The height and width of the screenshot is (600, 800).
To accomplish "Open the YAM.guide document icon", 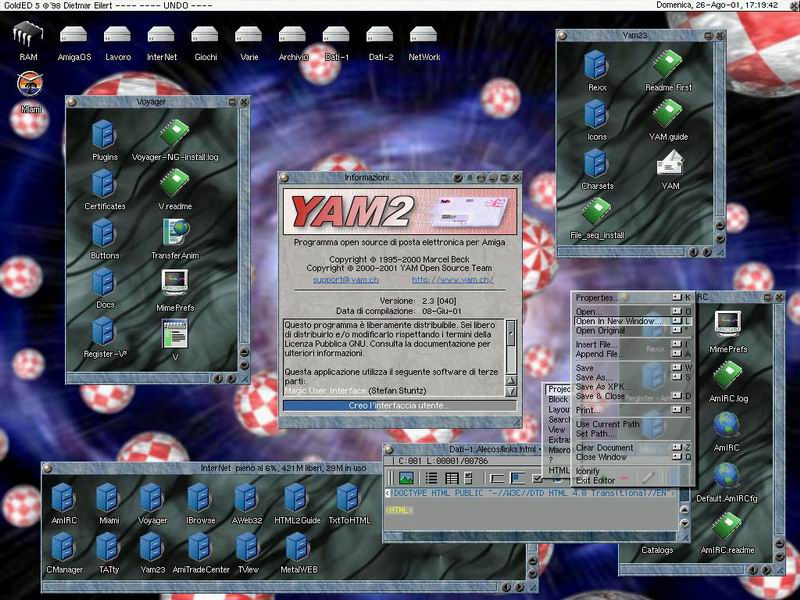I will pyautogui.click(x=670, y=115).
